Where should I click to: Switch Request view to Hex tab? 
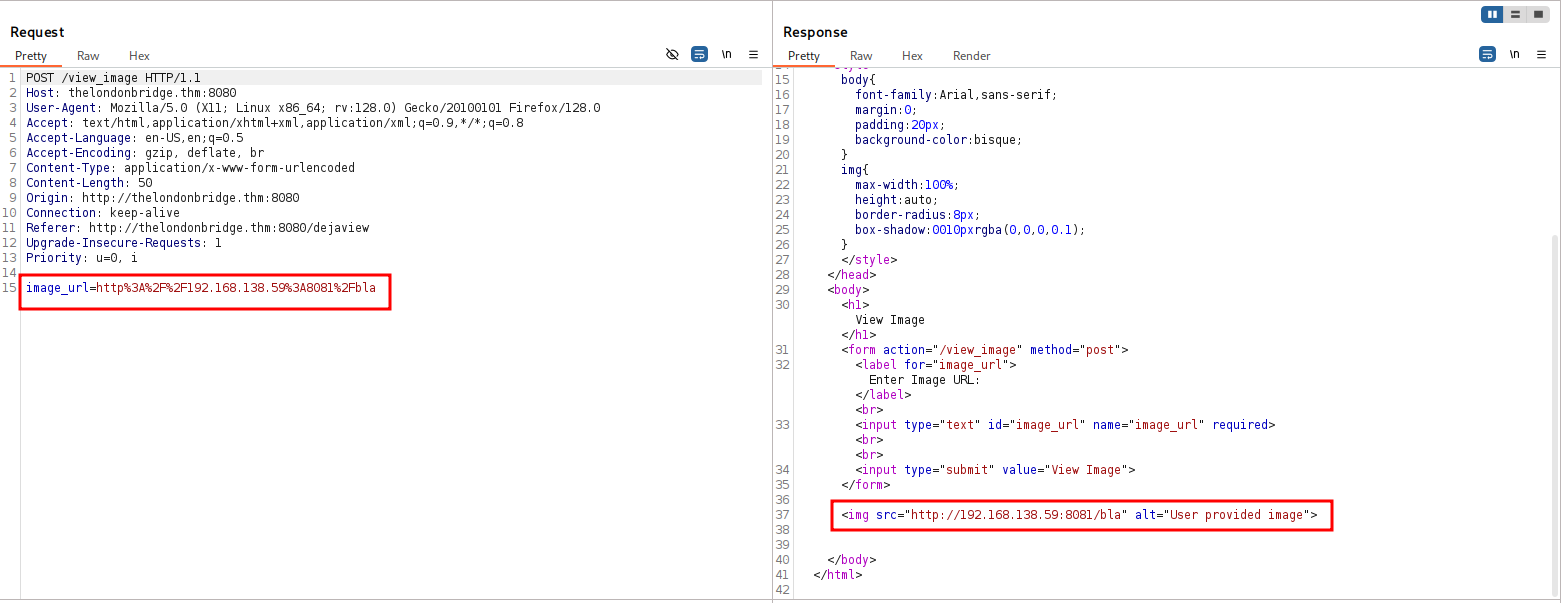coord(139,56)
